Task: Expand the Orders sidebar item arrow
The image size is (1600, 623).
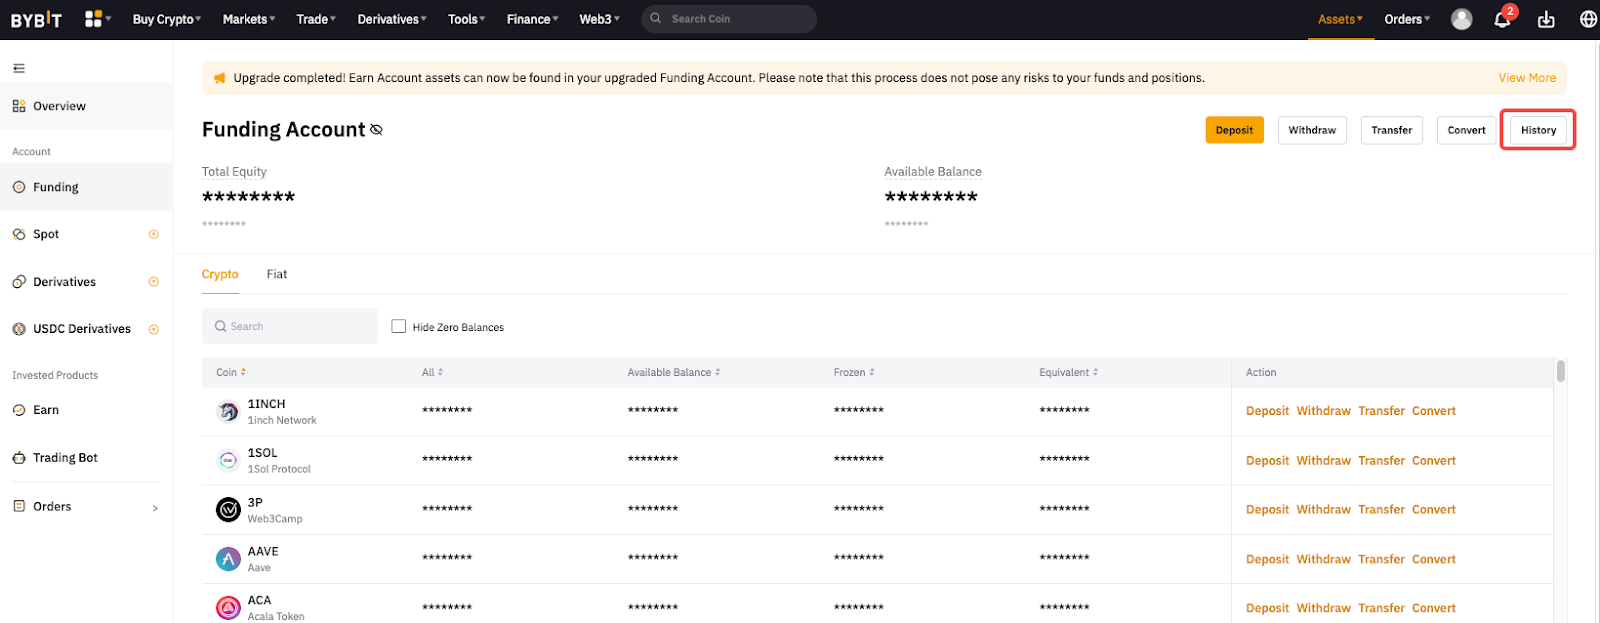Action: 155,508
